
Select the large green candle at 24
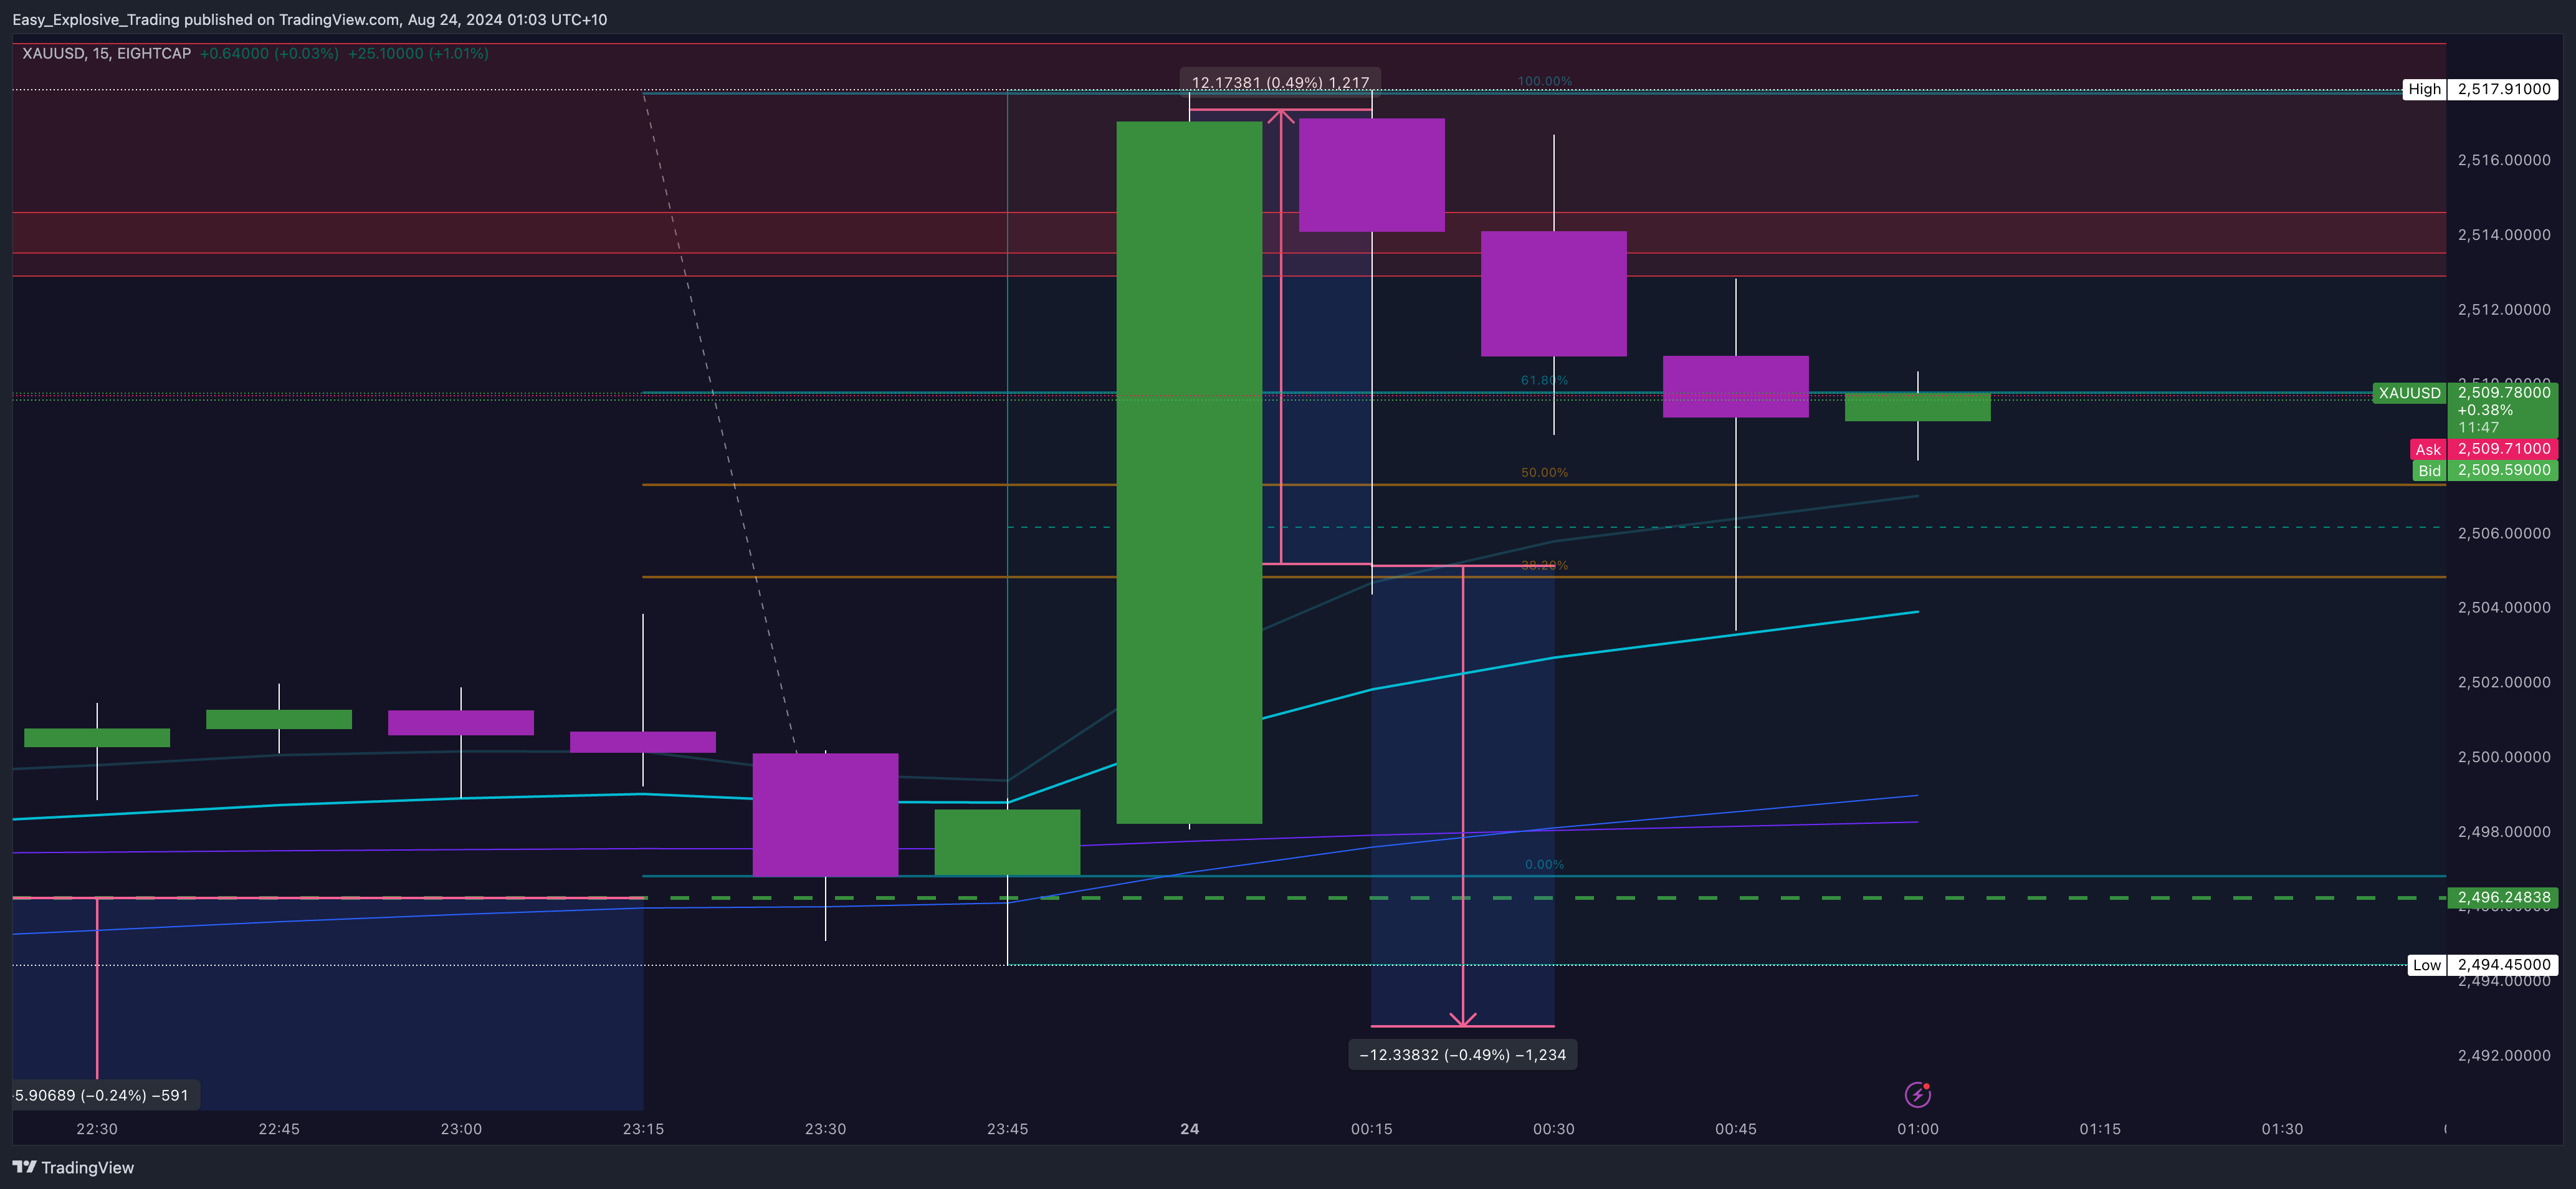1189,472
